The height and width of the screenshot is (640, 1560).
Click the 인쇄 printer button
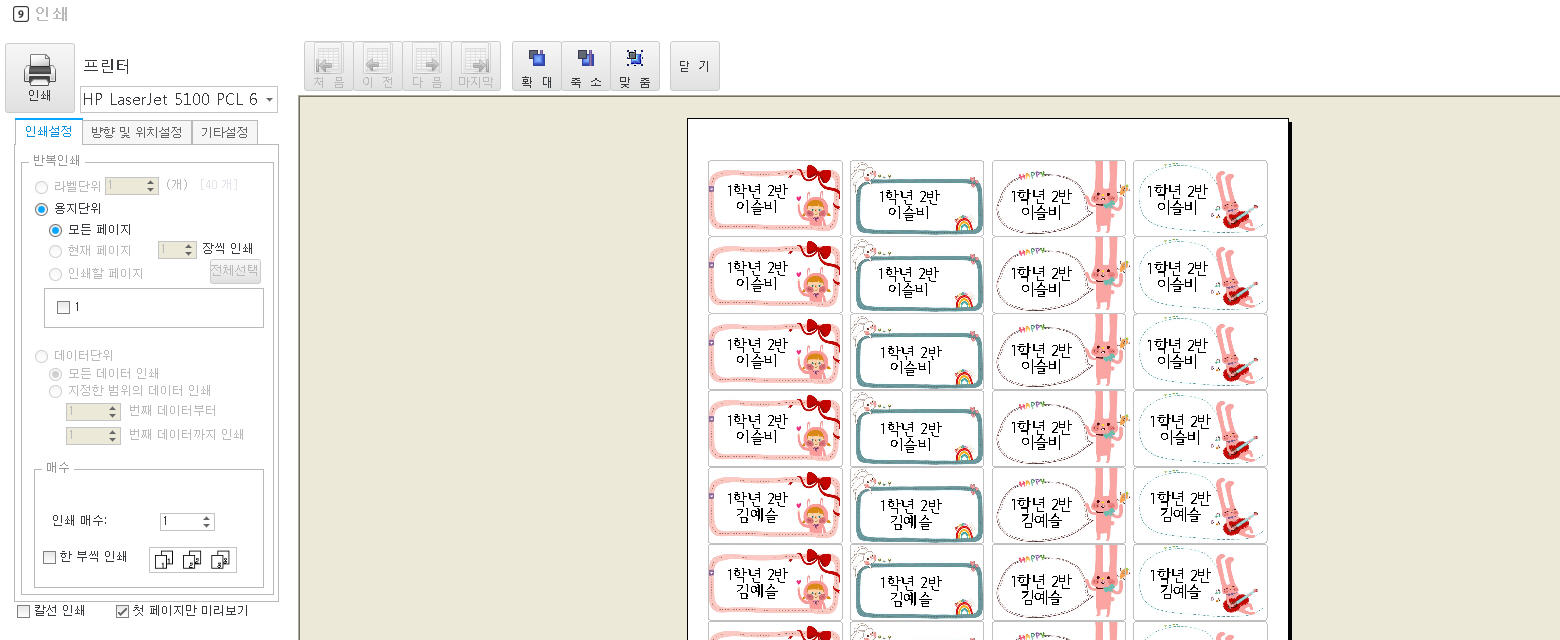[x=39, y=77]
